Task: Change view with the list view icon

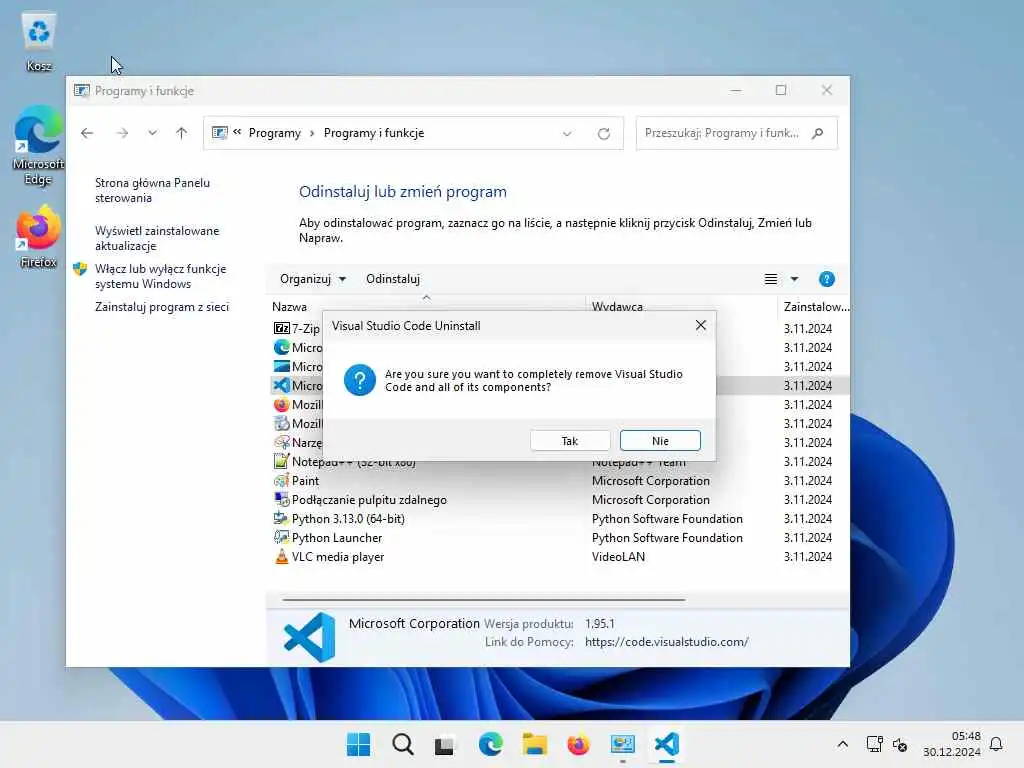Action: [x=771, y=280]
